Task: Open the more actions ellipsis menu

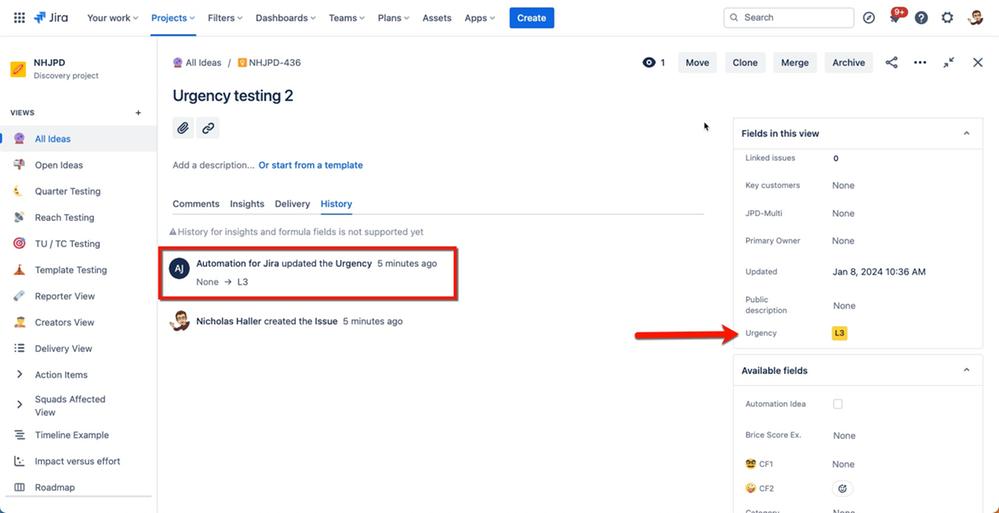Action: (920, 62)
